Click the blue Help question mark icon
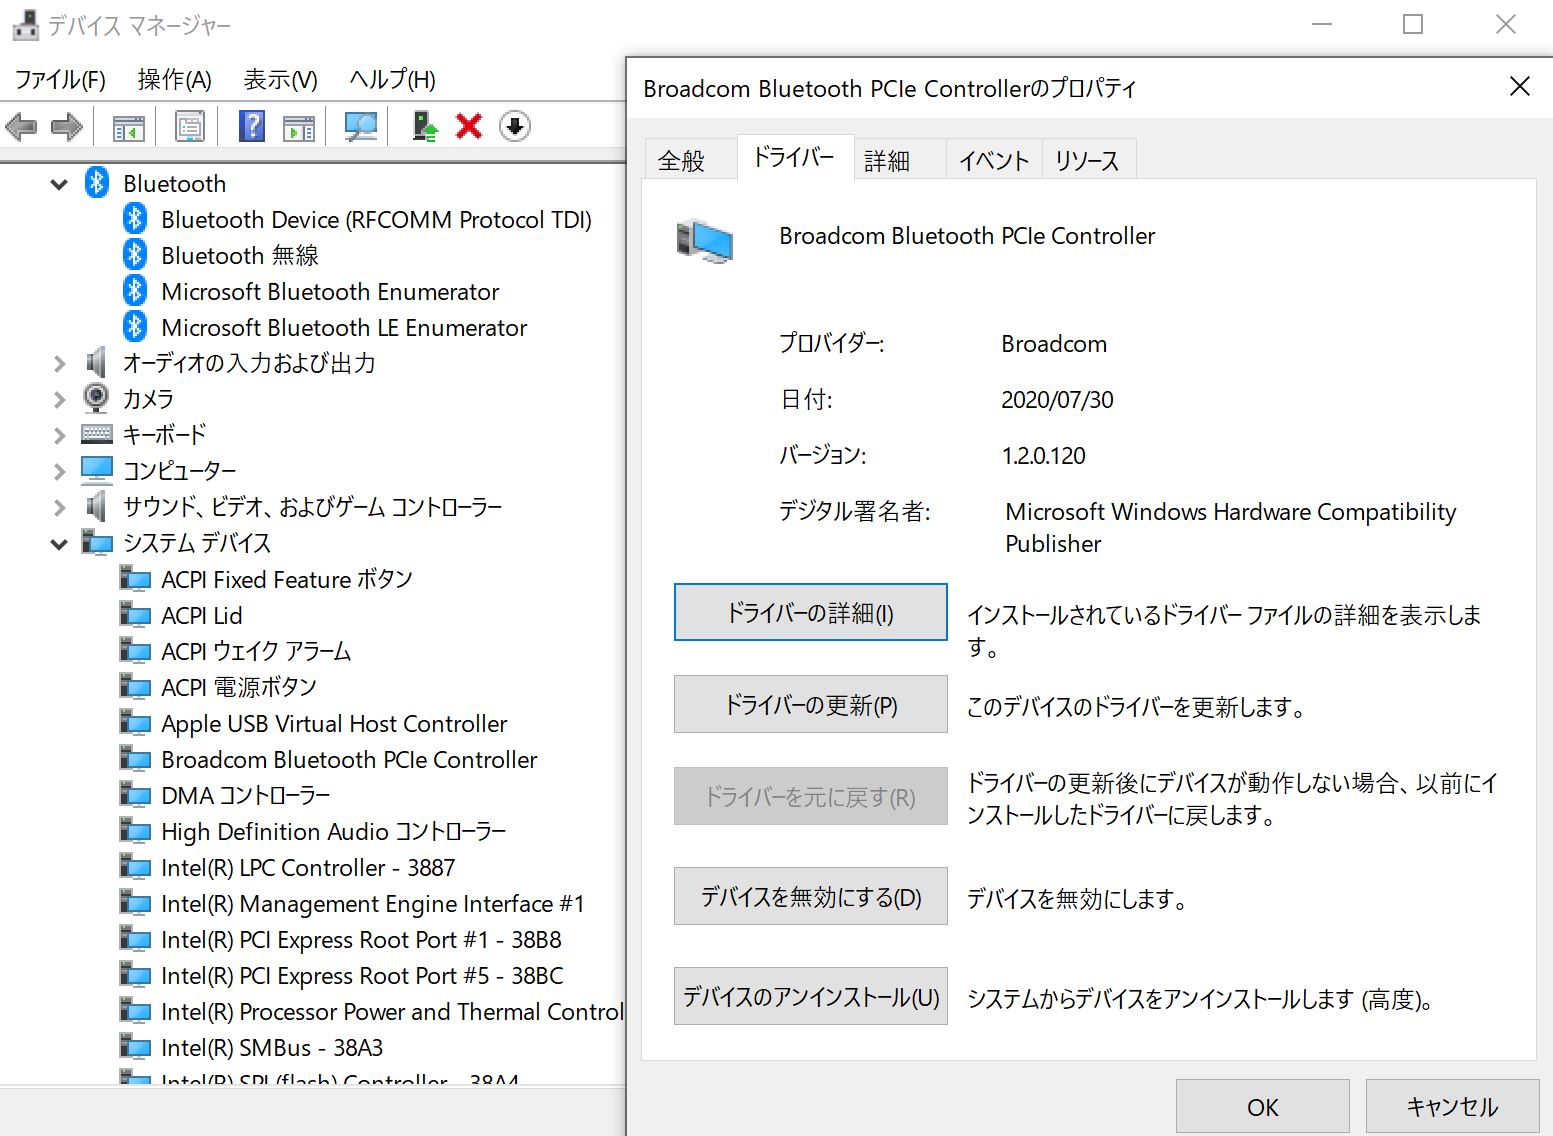This screenshot has width=1553, height=1136. [252, 126]
